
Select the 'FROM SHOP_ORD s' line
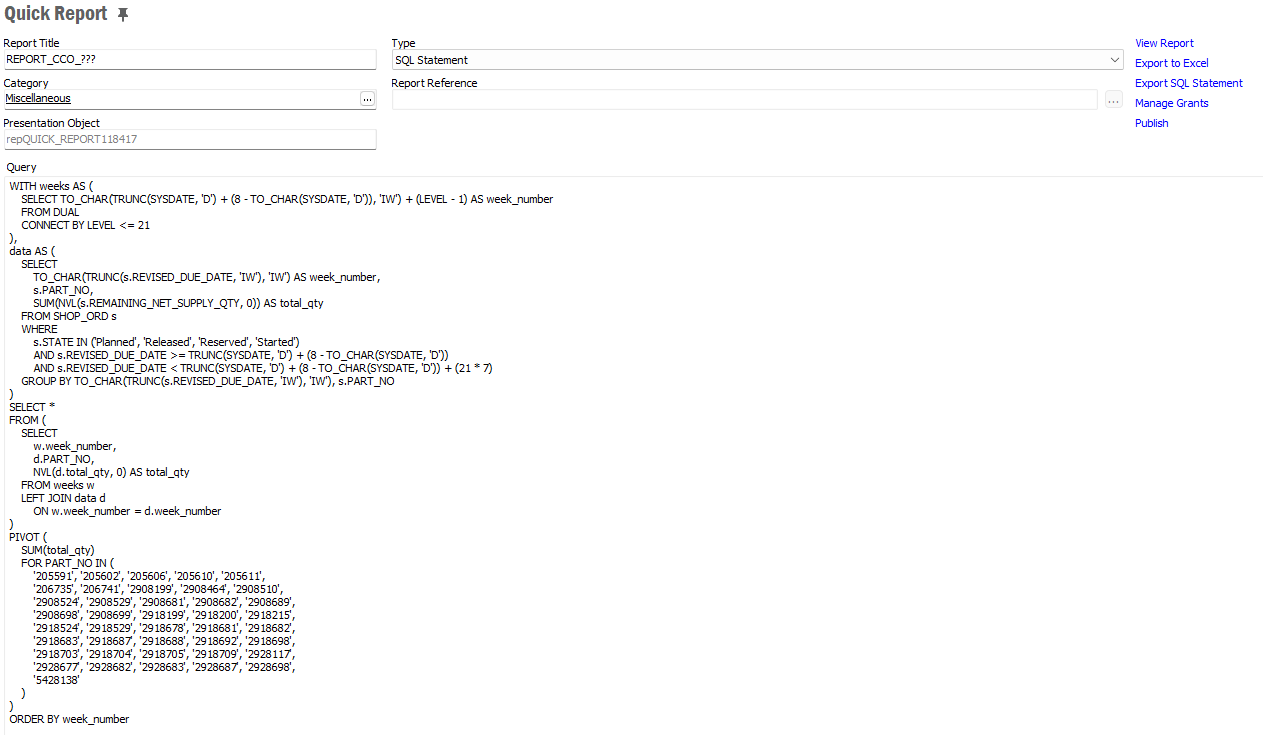point(69,316)
